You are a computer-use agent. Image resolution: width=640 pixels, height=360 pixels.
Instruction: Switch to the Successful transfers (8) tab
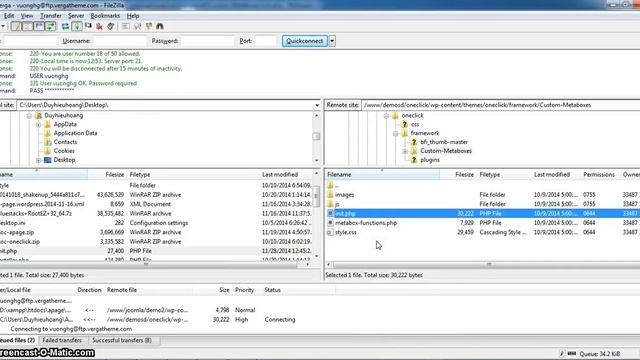(122, 340)
